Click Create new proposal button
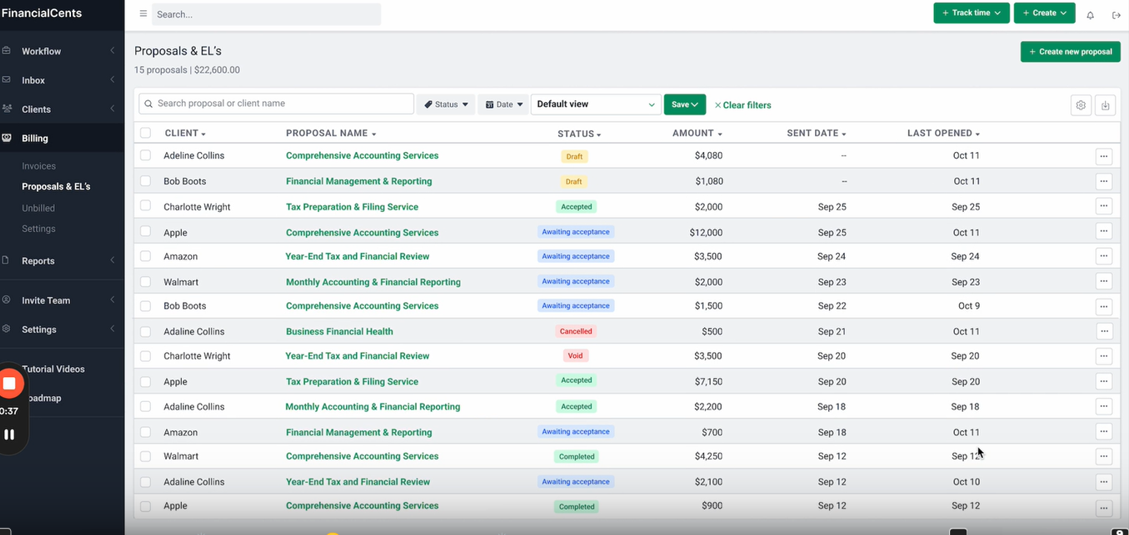 pyautogui.click(x=1070, y=52)
